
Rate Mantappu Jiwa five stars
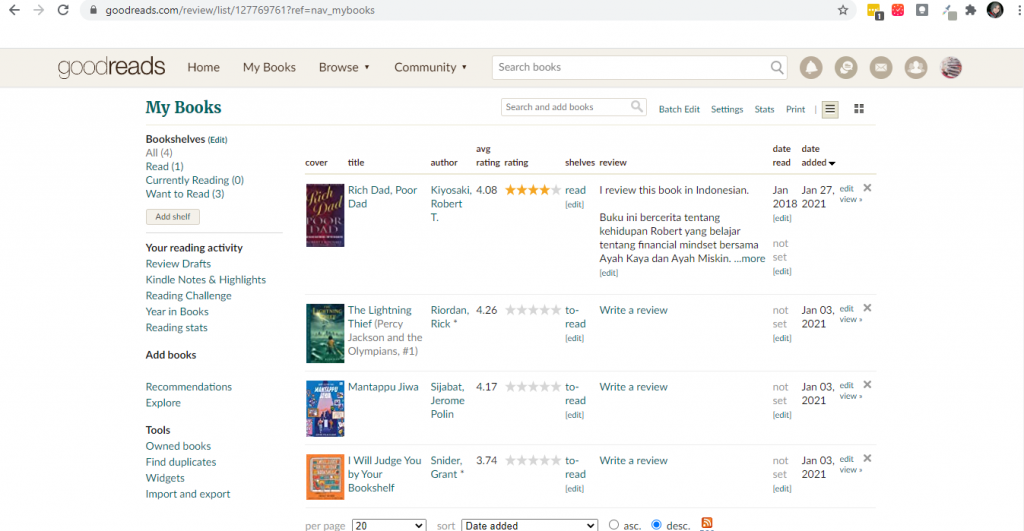[555, 387]
